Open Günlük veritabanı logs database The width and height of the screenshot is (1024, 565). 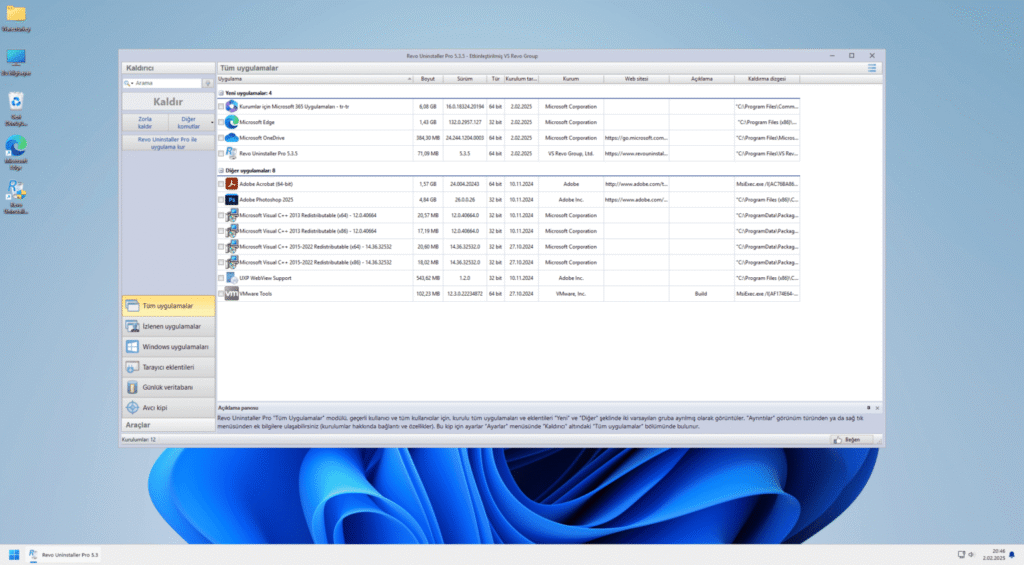point(168,387)
